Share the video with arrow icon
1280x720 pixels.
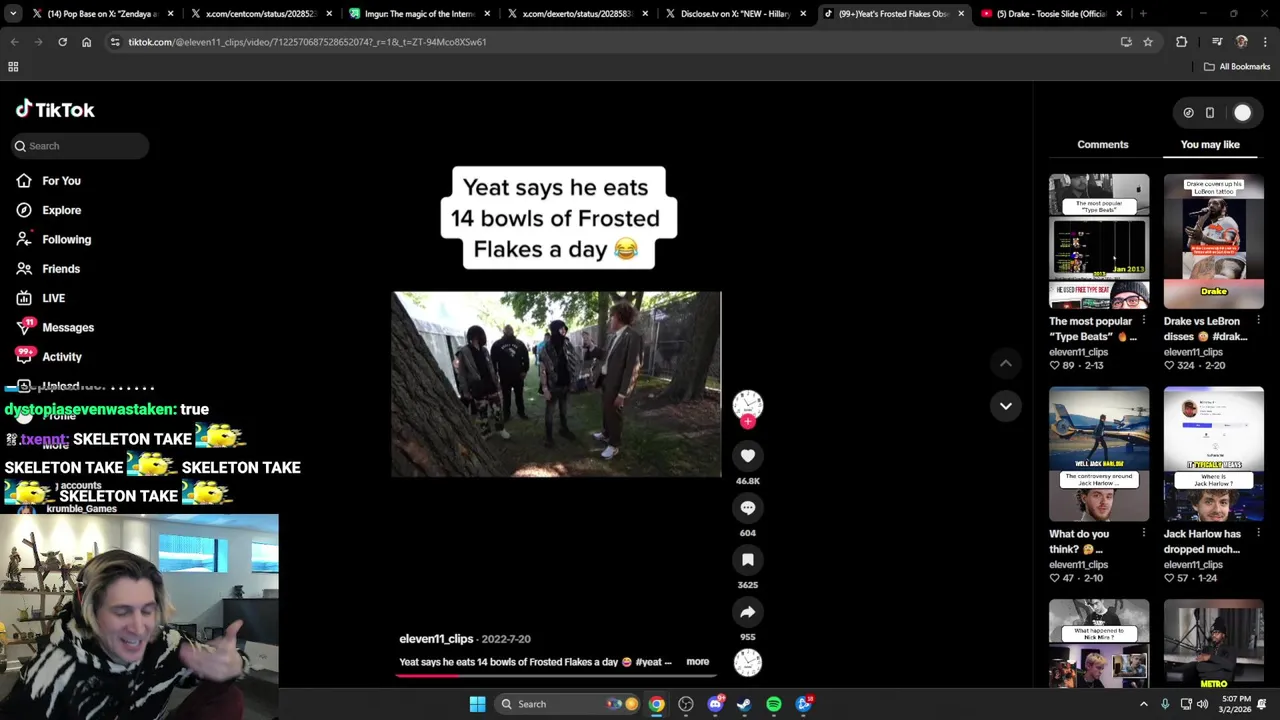point(747,612)
